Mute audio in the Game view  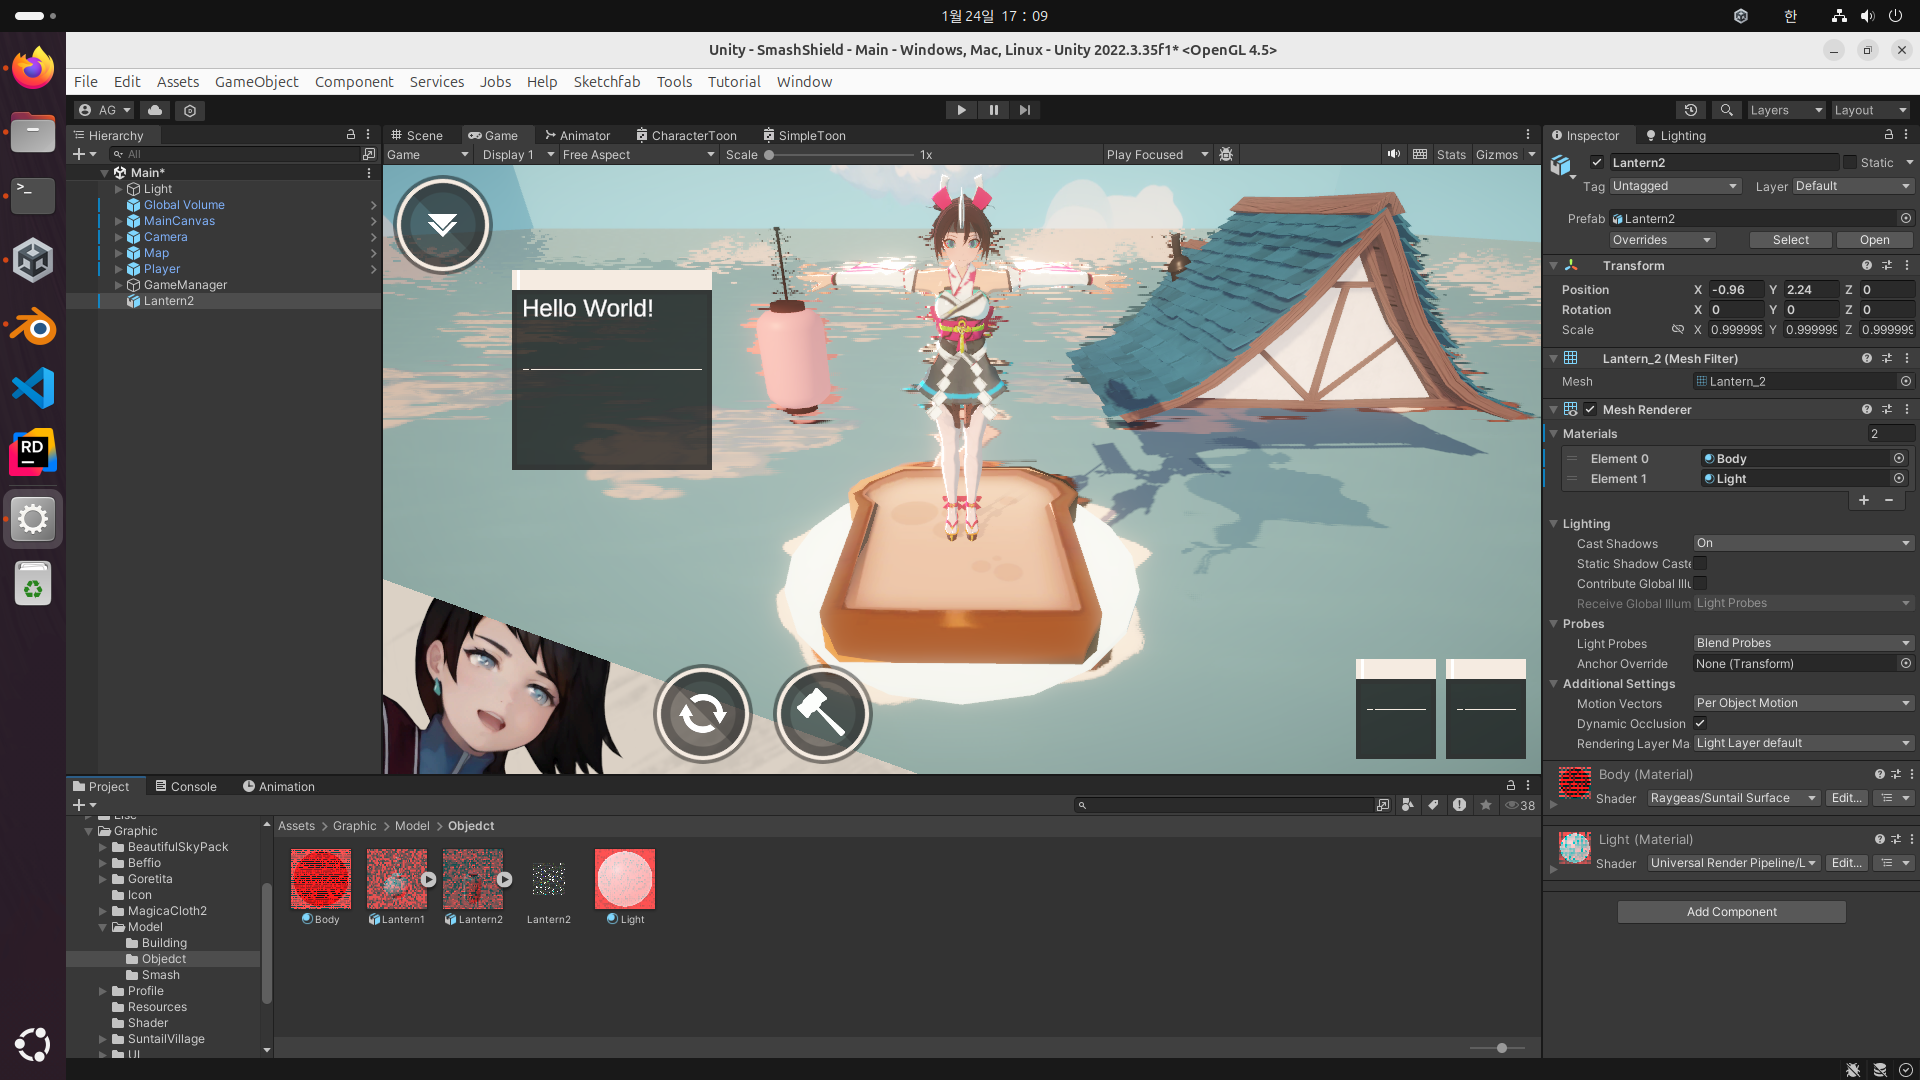1393,154
